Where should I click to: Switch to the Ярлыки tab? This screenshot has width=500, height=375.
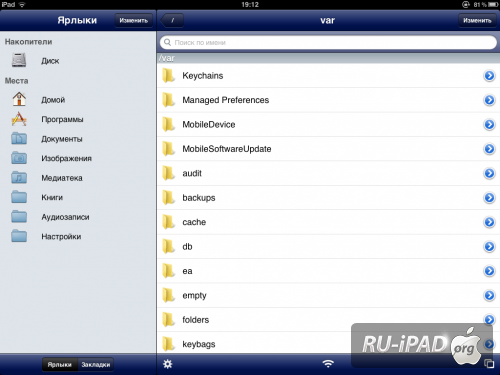point(60,364)
